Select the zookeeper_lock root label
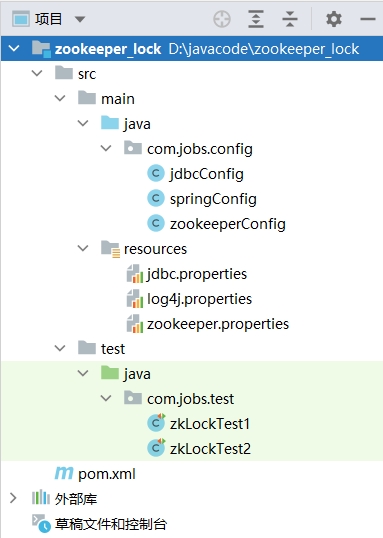Image resolution: width=383 pixels, height=538 pixels. (108, 49)
